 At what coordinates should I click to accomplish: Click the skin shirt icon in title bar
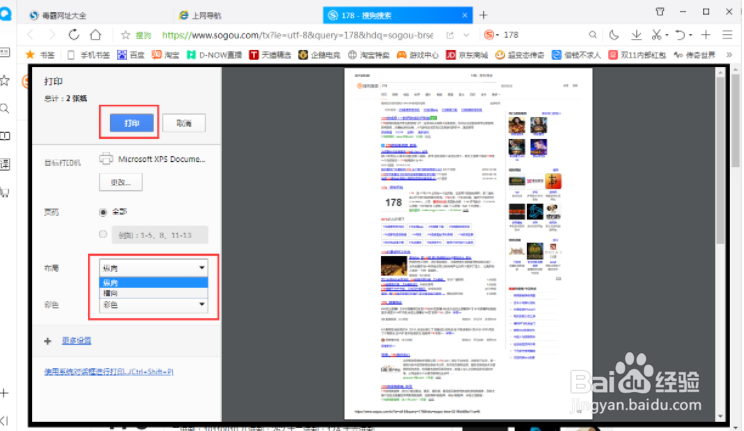coord(660,11)
